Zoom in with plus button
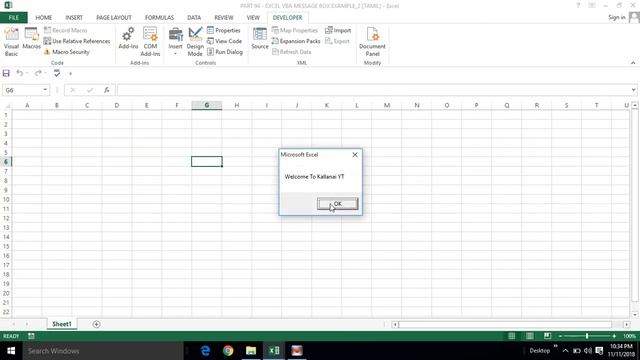 click(x=614, y=336)
